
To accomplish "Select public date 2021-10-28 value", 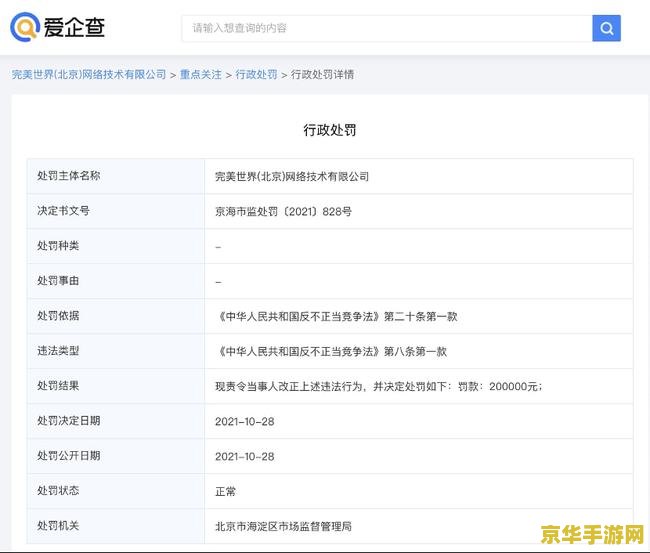I will pos(245,457).
